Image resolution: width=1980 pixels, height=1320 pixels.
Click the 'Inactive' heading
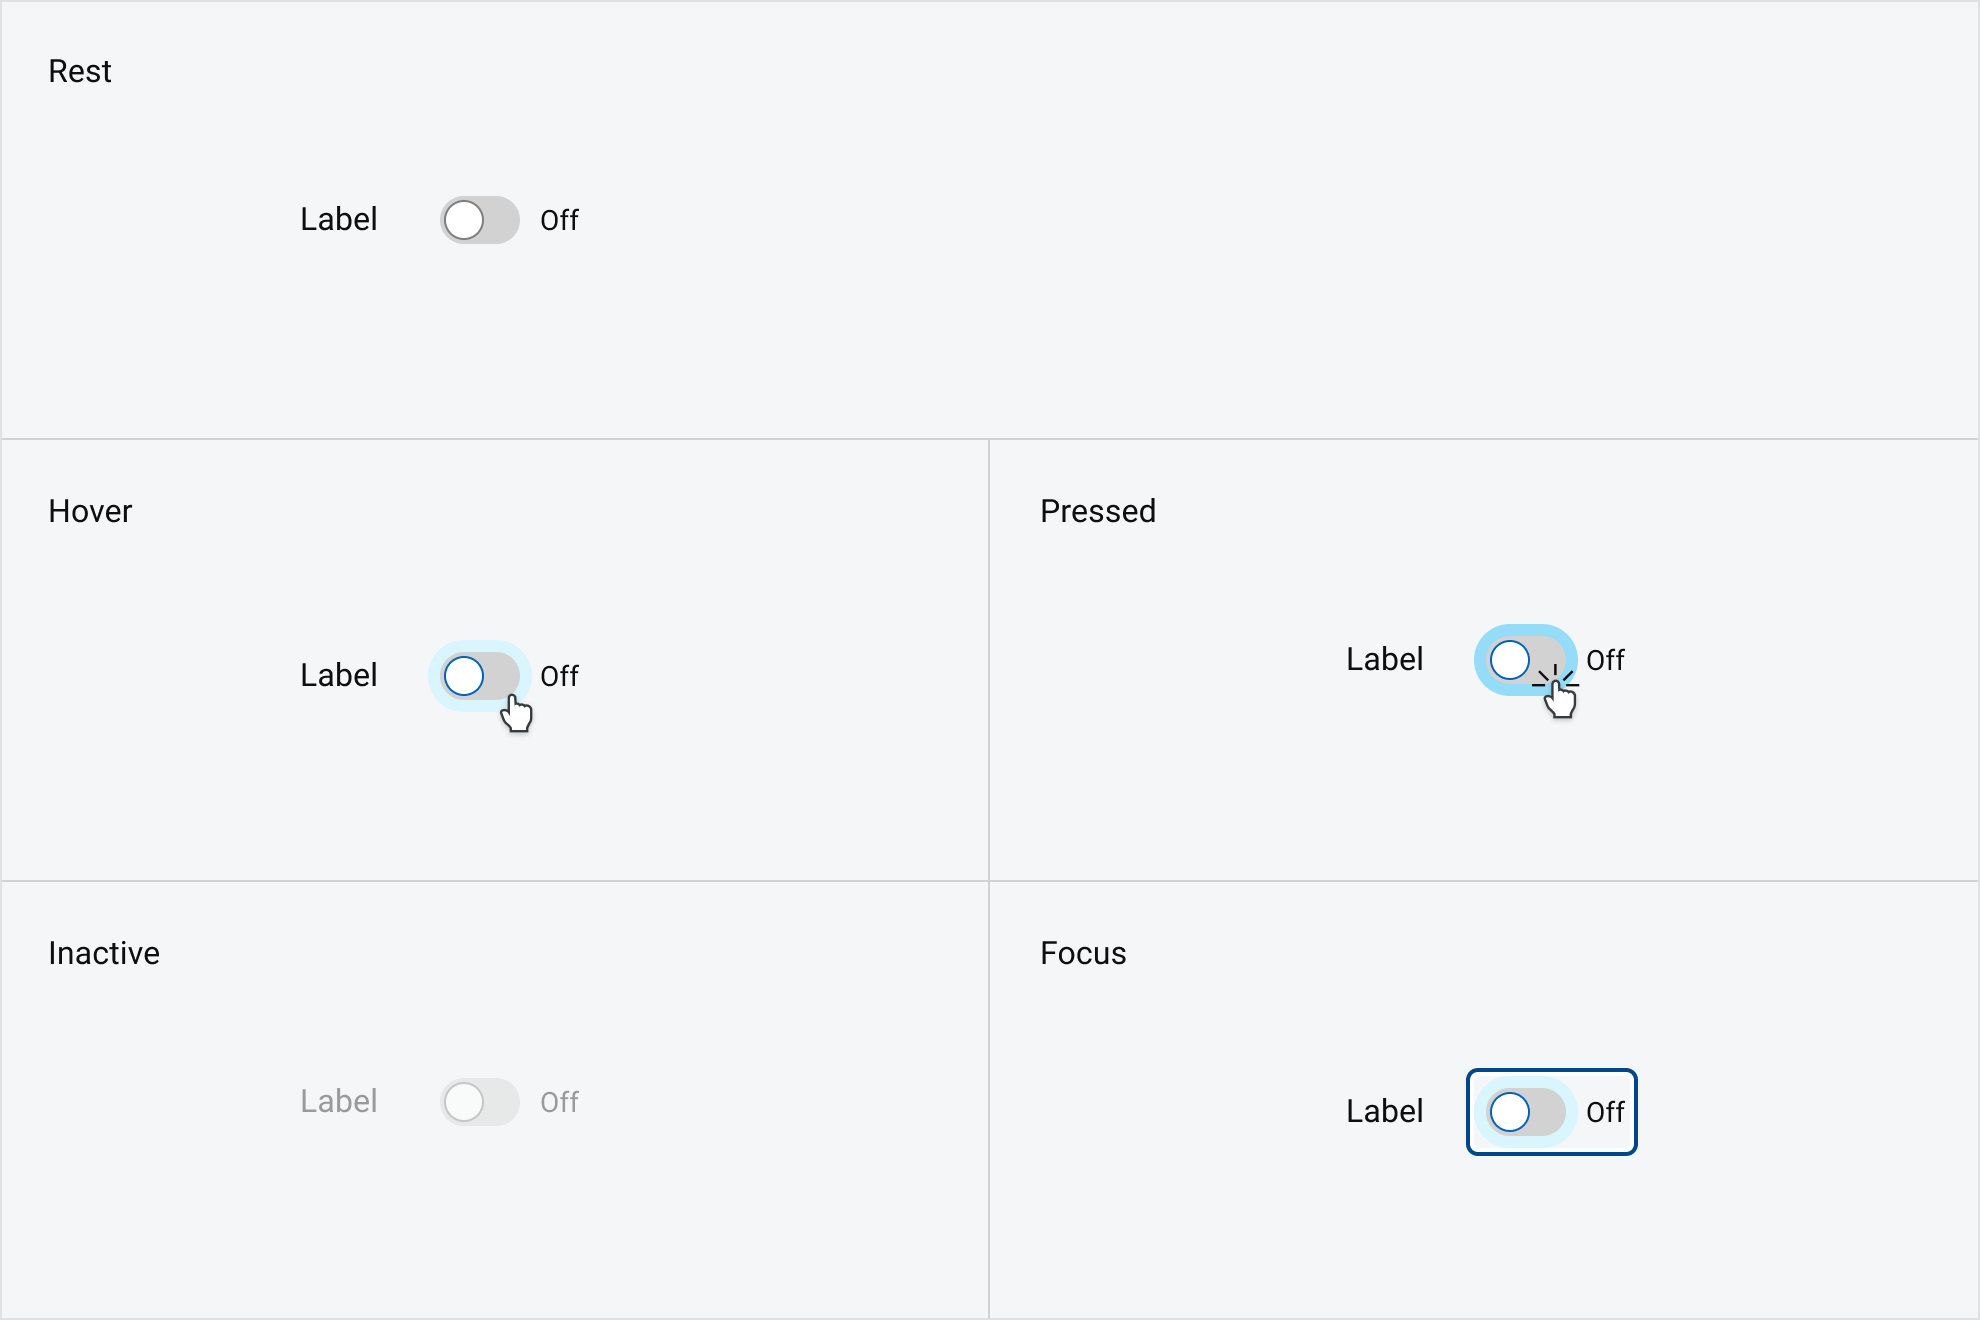[104, 953]
